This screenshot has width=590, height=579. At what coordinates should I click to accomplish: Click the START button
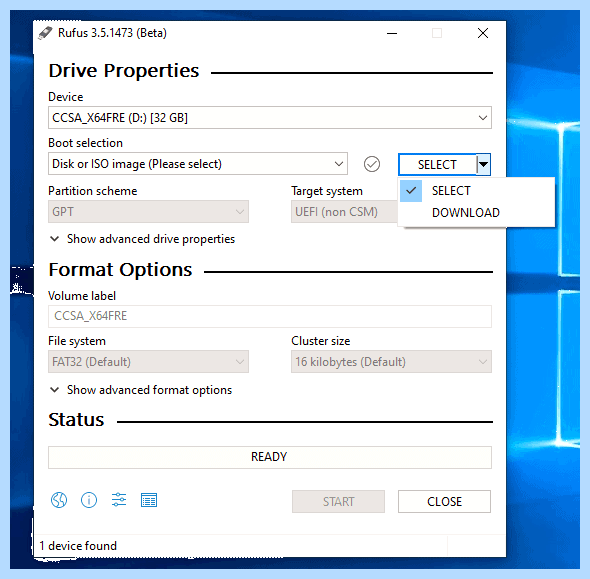point(338,501)
